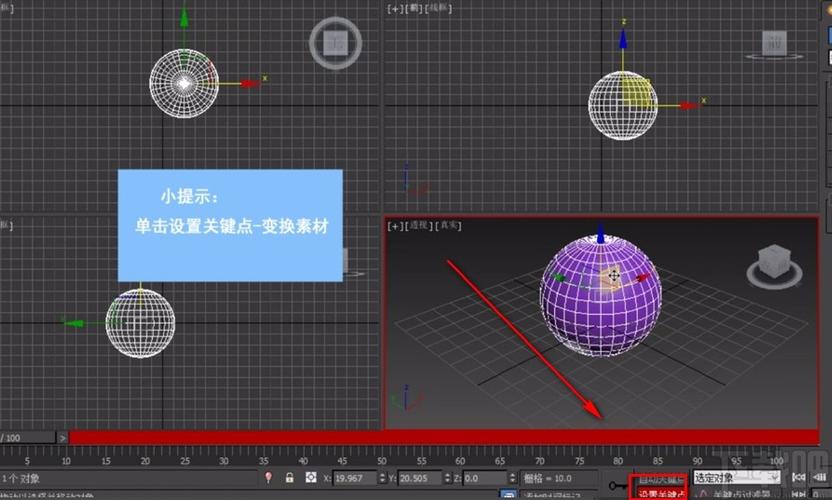Click the green Y-axis arrow in top viewport
Image resolution: width=832 pixels, height=500 pixels.
pos(184,18)
